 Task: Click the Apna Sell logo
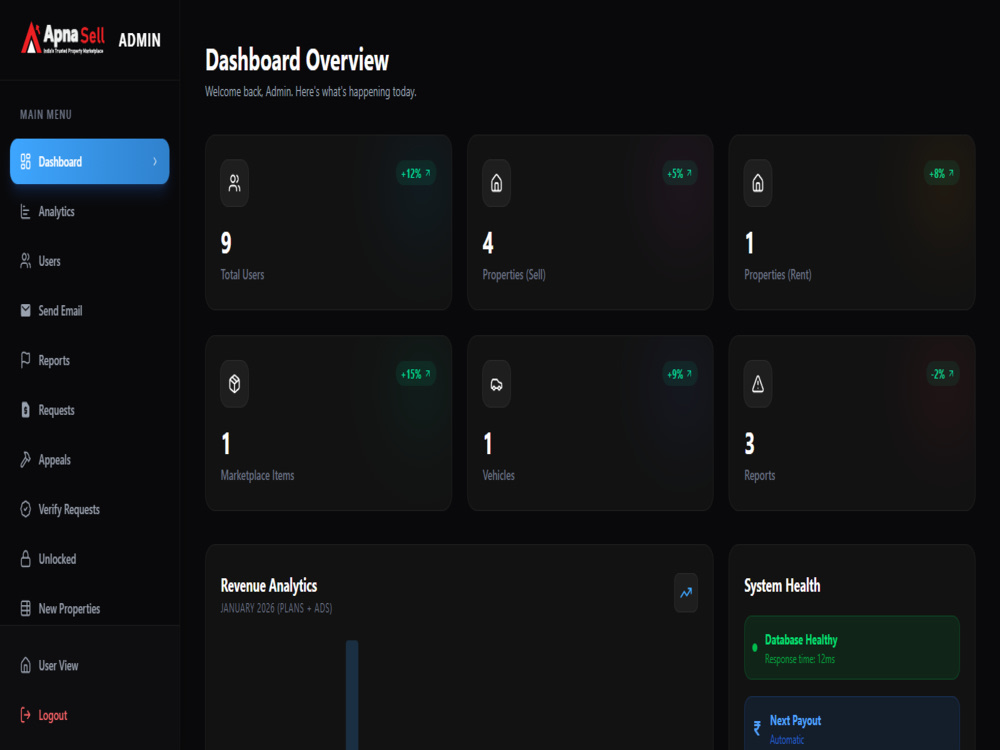[62, 38]
